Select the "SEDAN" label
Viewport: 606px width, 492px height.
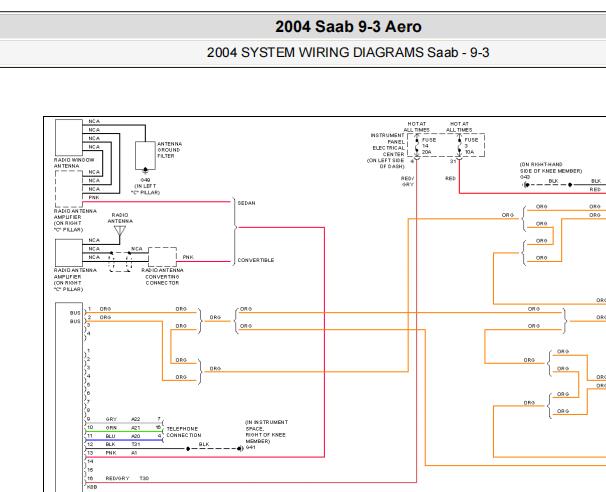(246, 203)
